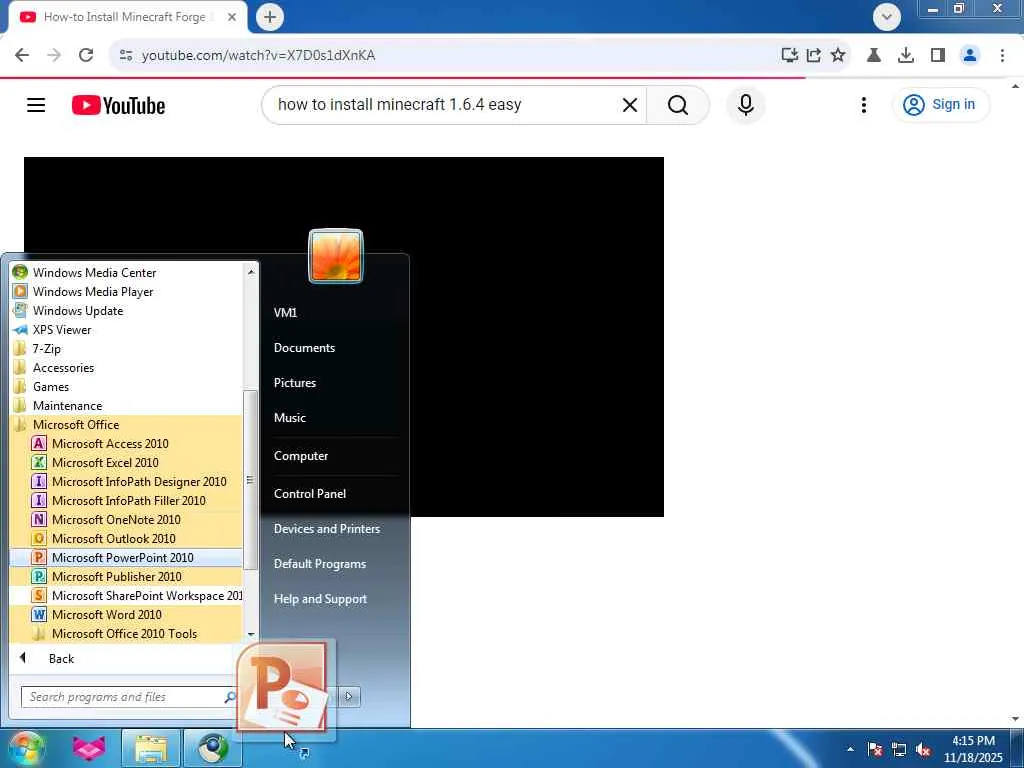Switch to Chrome in the taskbar
Screen dimensions: 1024x768
coord(213,748)
